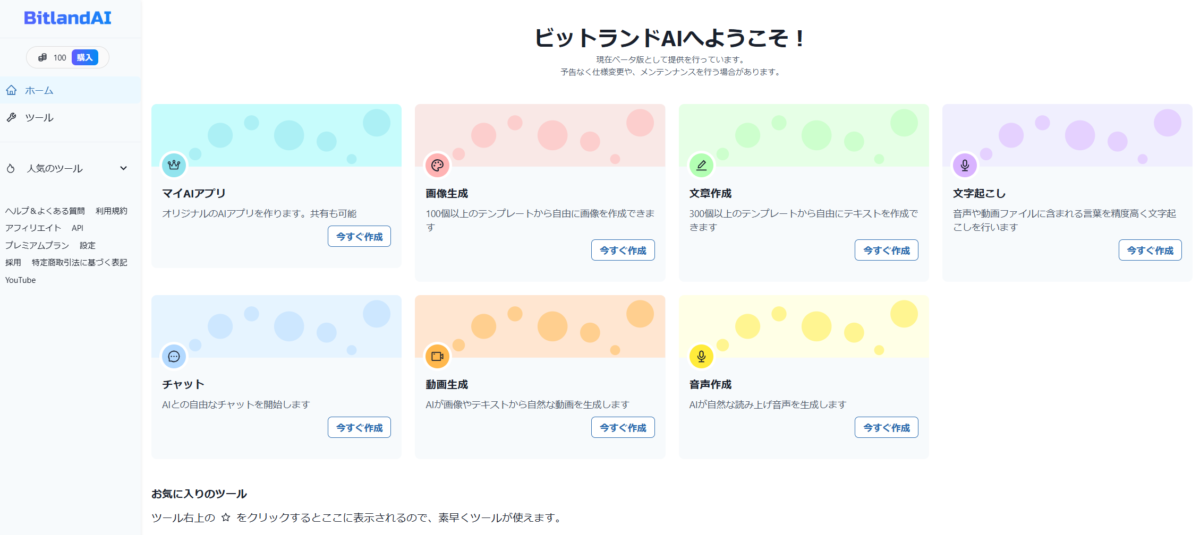The width and height of the screenshot is (1200, 535).
Task: Open the プレミアムプラン link
Action: (x=37, y=245)
